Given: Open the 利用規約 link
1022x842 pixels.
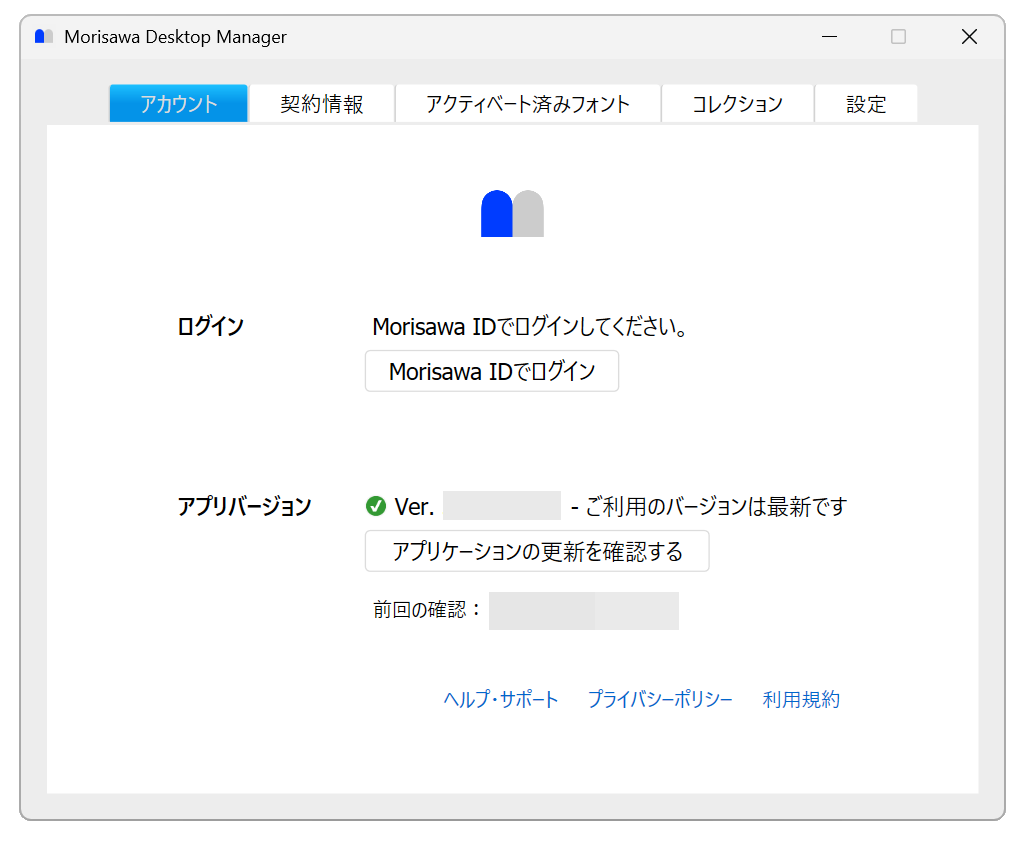Looking at the screenshot, I should click(801, 699).
